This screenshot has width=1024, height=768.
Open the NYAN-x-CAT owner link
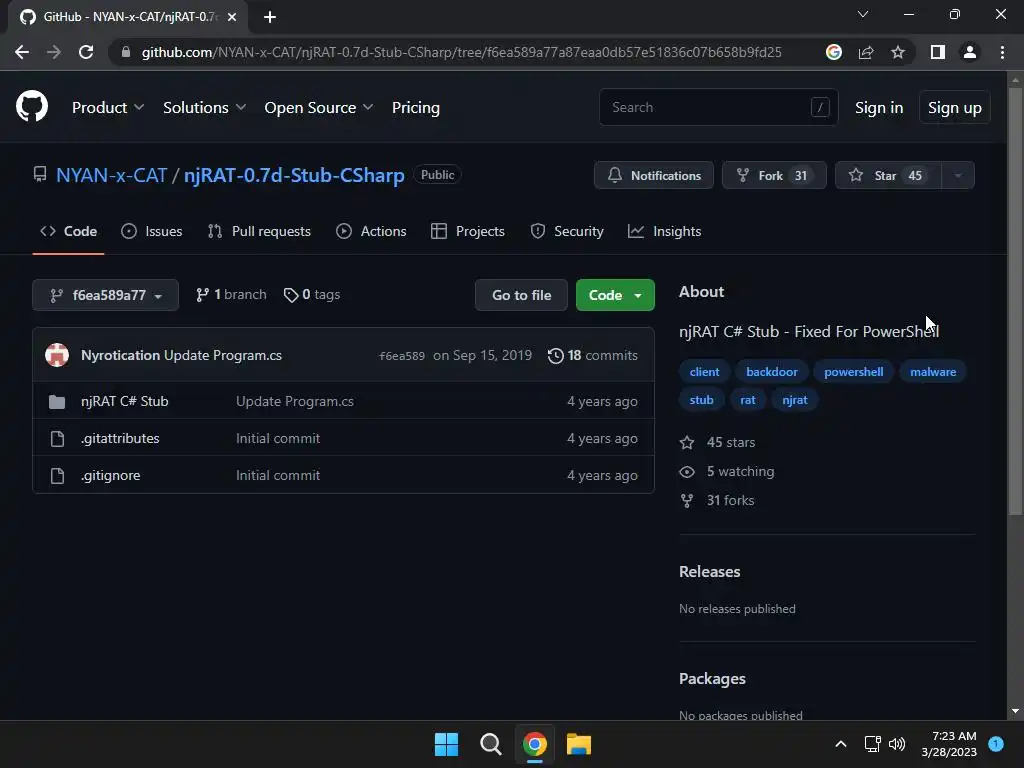[x=111, y=176]
